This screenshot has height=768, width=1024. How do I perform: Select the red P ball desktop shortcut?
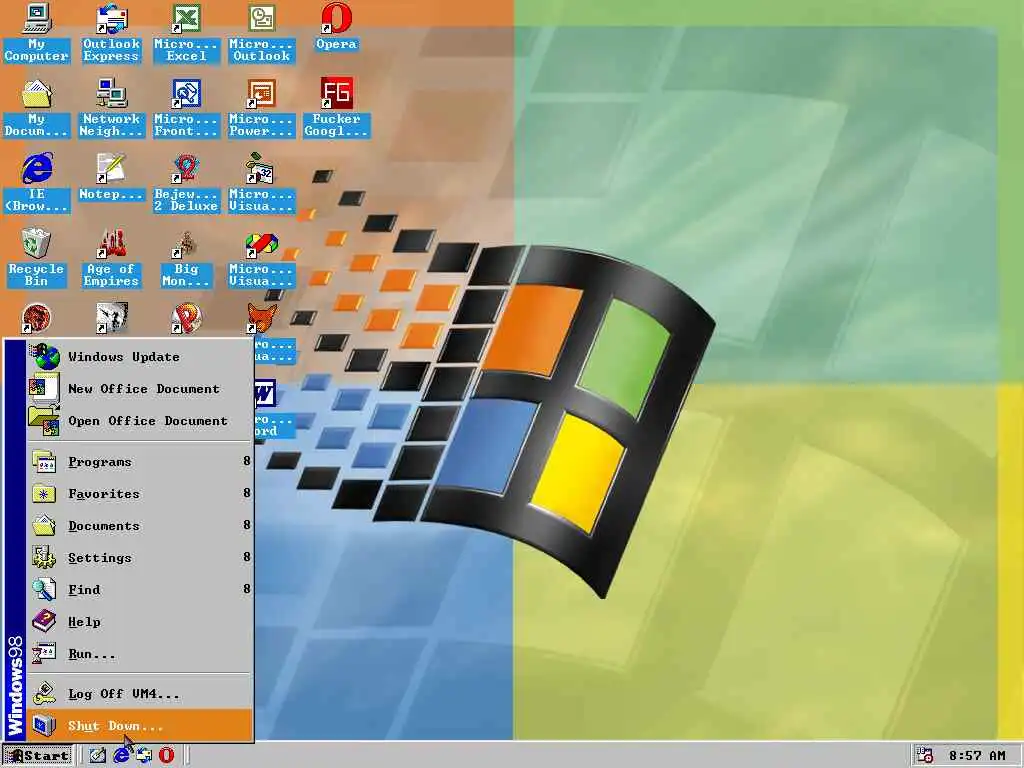(x=186, y=319)
